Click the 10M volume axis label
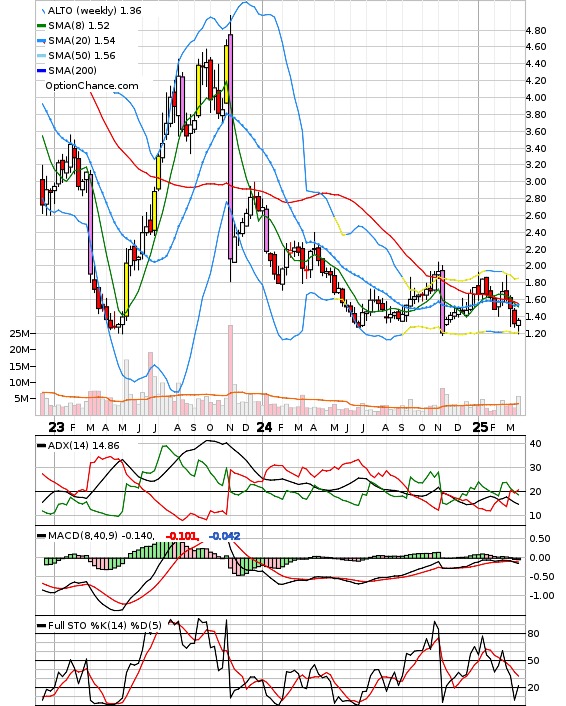This screenshot has height=706, width=566. click(19, 382)
